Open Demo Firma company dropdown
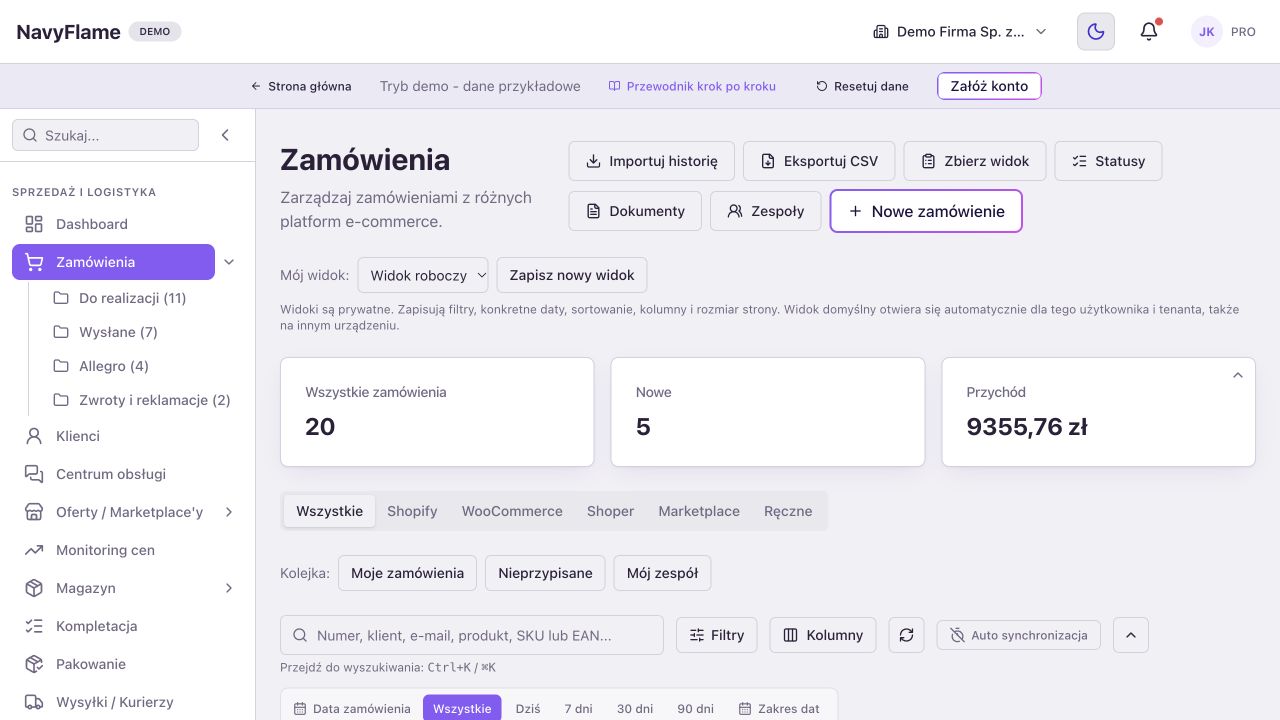 pyautogui.click(x=959, y=32)
